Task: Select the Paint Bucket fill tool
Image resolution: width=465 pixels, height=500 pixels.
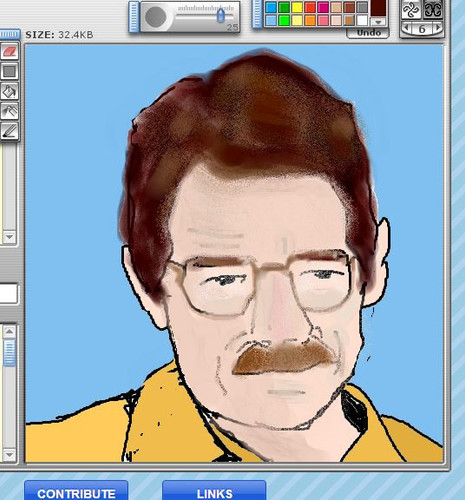Action: [x=9, y=91]
